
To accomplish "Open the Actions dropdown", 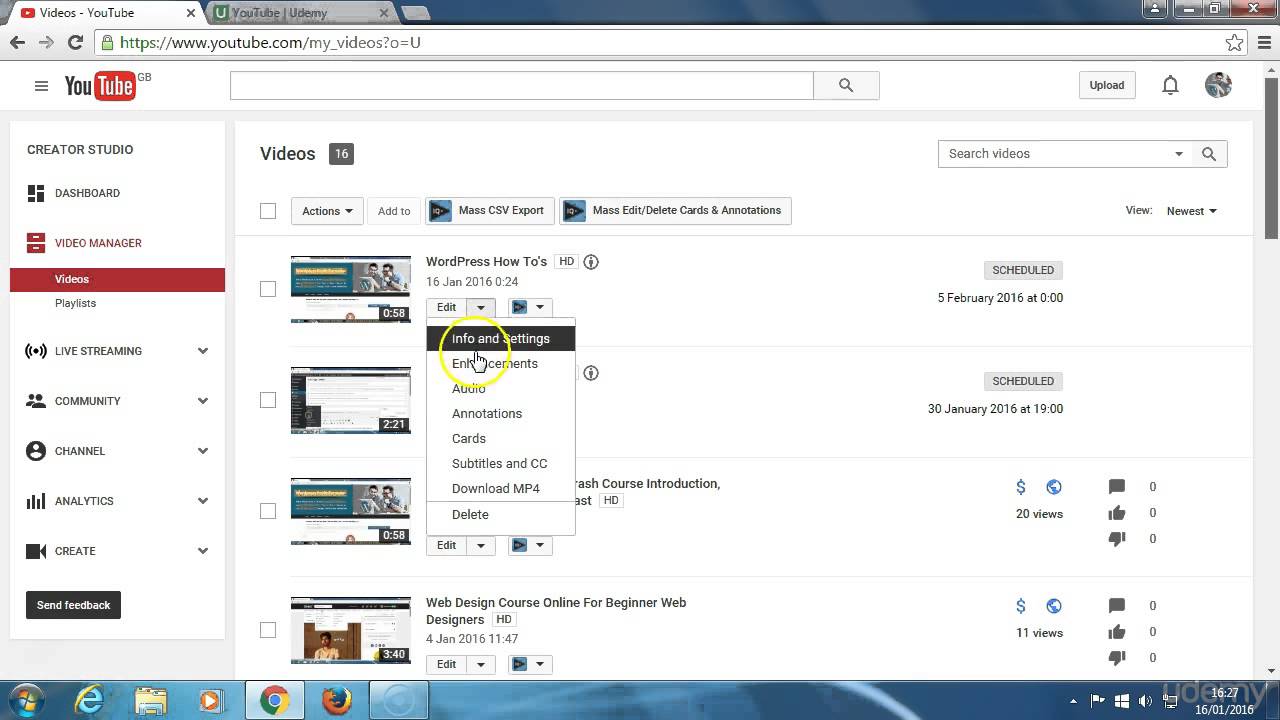I will pyautogui.click(x=327, y=211).
